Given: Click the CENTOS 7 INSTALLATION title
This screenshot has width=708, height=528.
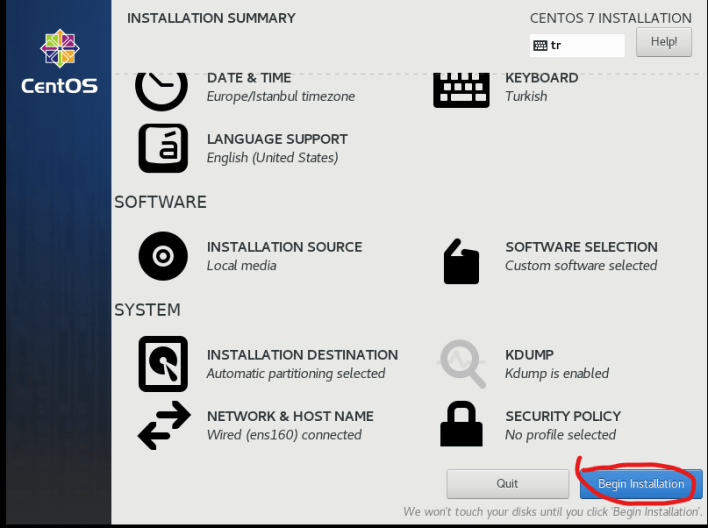Looking at the screenshot, I should tap(610, 18).
